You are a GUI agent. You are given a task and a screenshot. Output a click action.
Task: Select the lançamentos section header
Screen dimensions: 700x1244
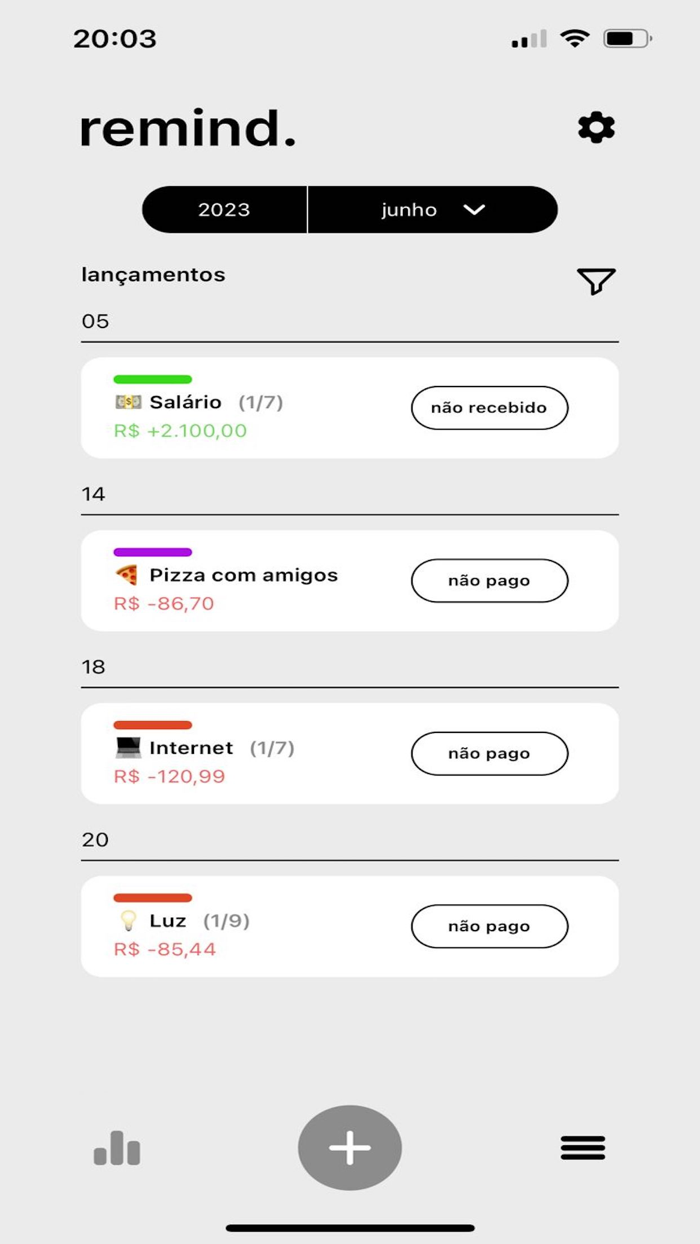coord(153,274)
